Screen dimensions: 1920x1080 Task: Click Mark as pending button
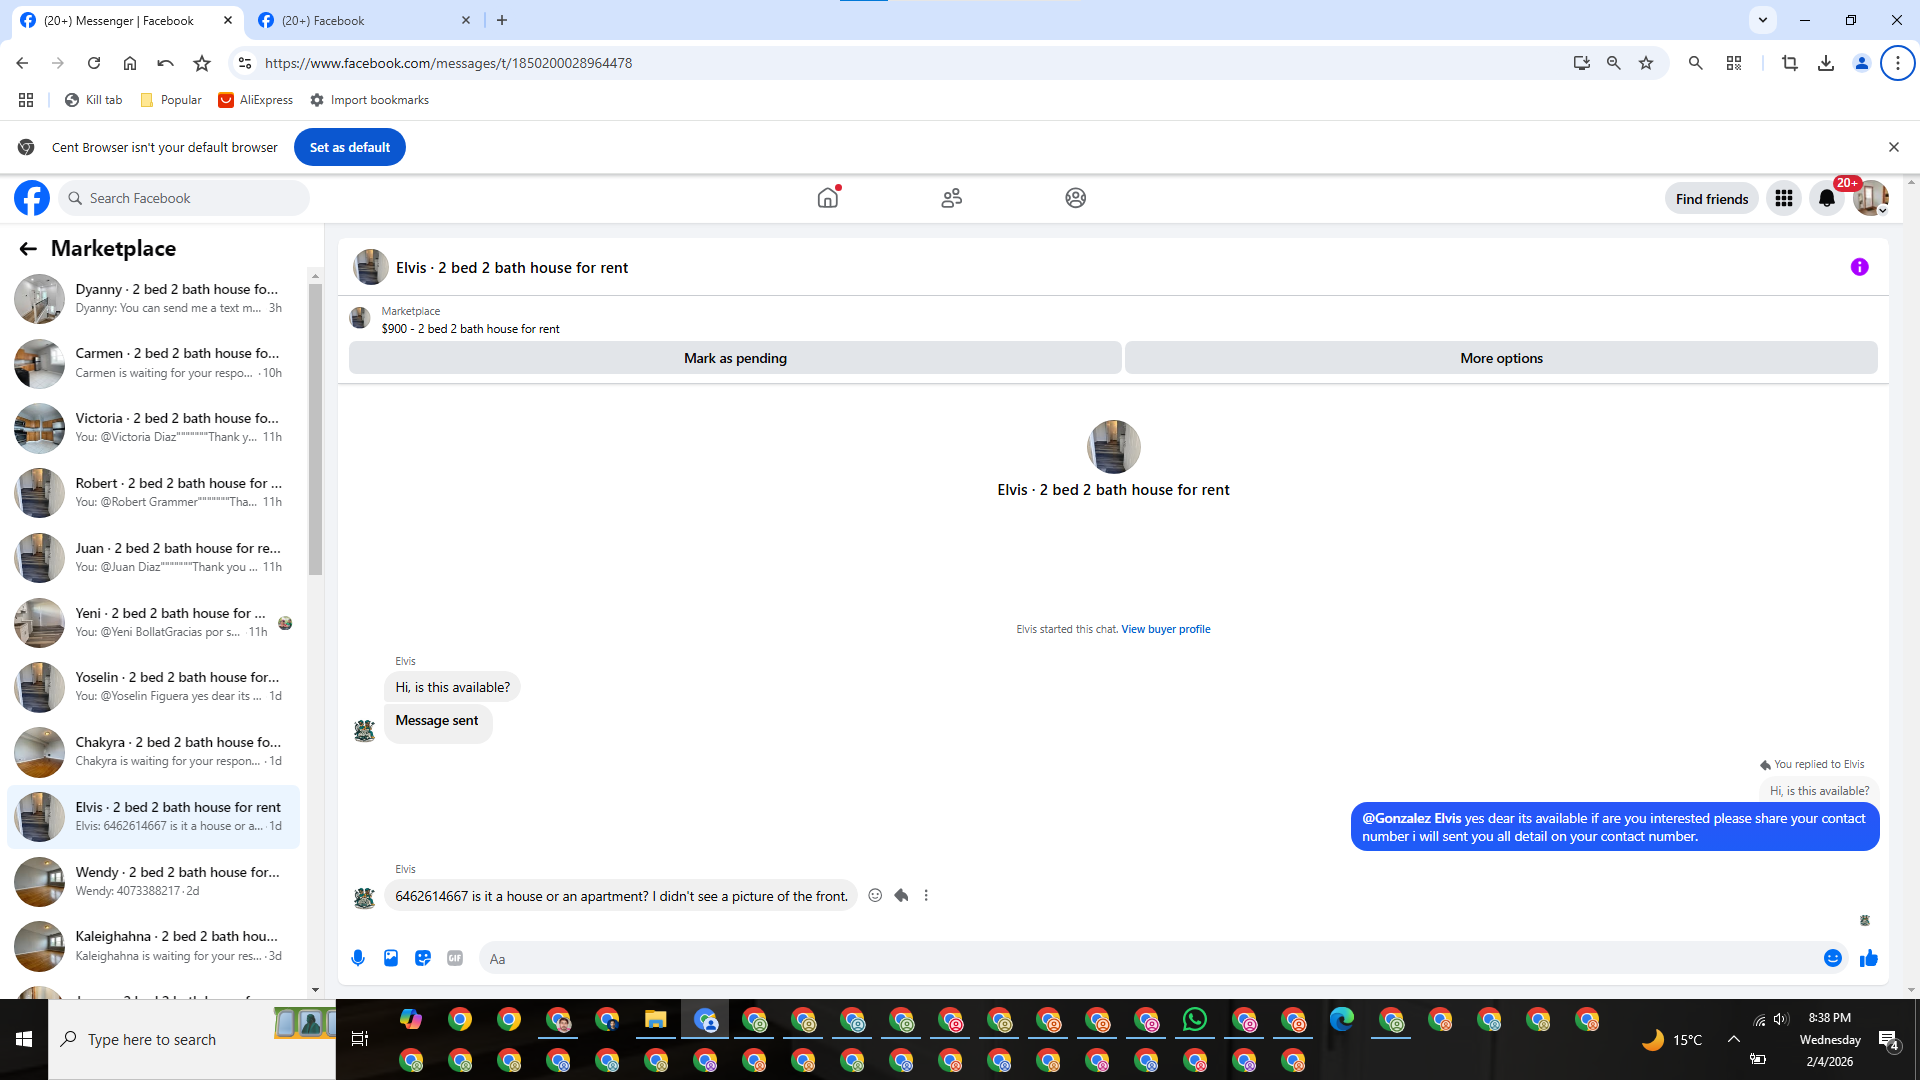(x=735, y=358)
